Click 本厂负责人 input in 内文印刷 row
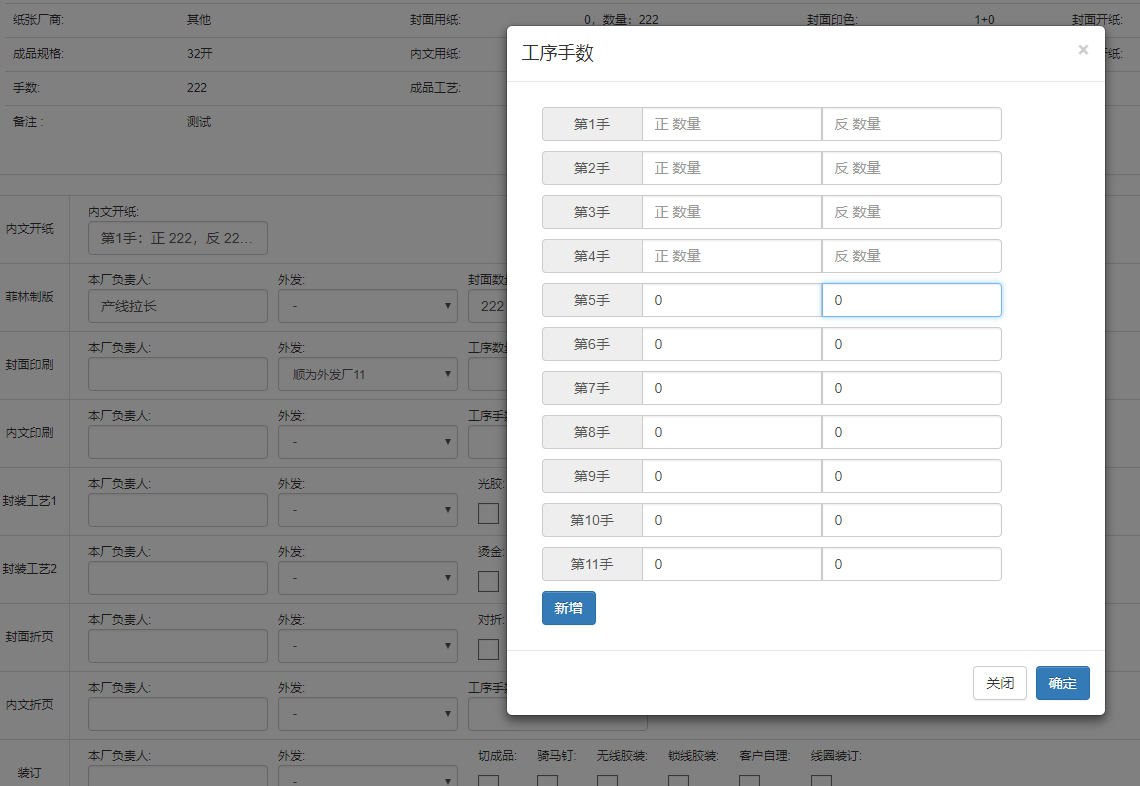Image resolution: width=1140 pixels, height=786 pixels. (178, 442)
